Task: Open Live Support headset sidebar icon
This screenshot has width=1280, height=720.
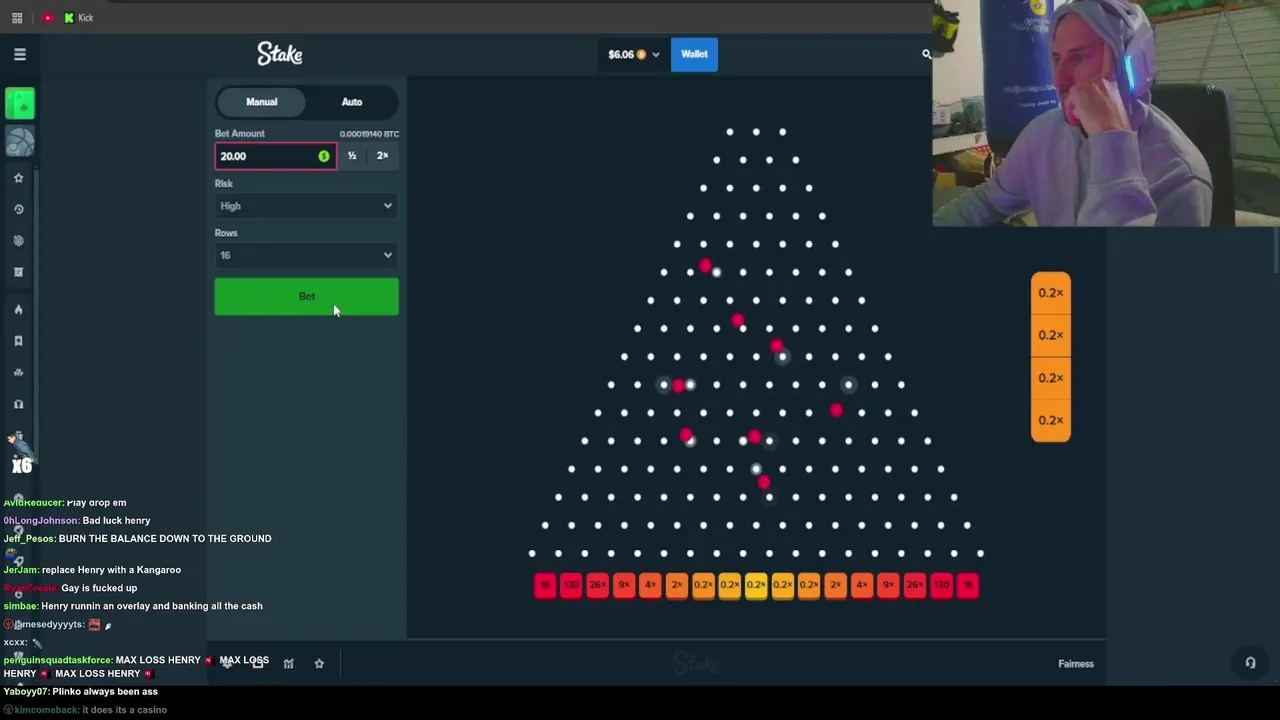Action: coord(18,404)
